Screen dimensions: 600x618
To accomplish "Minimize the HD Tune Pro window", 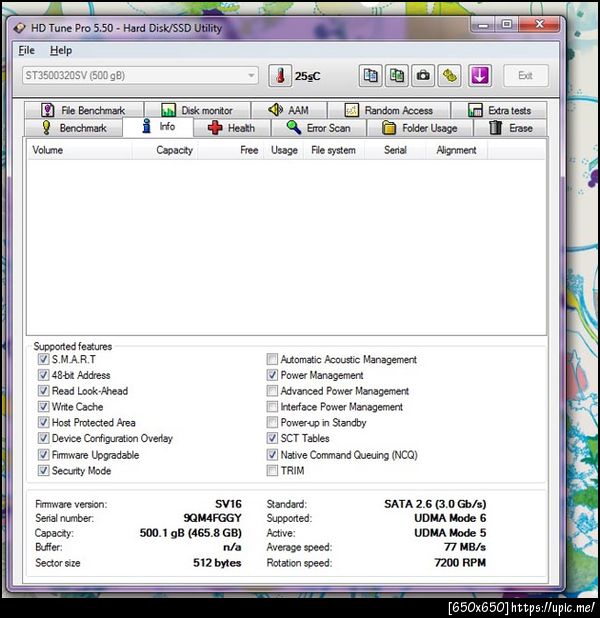I will click(x=483, y=25).
